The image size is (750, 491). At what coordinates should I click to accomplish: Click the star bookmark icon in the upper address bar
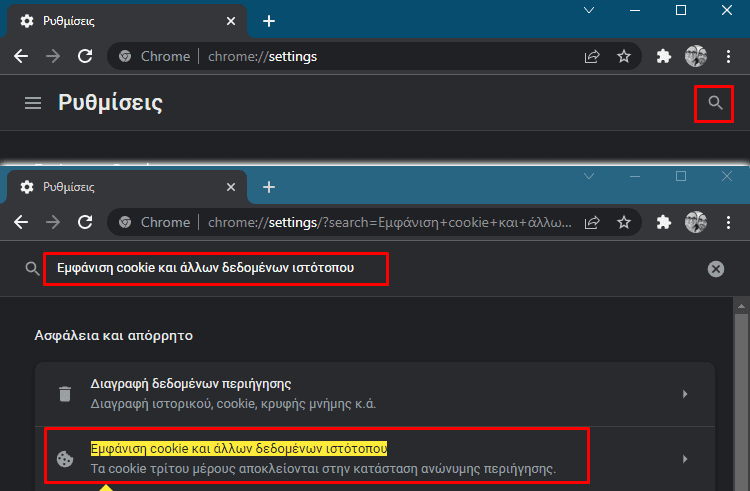[624, 56]
